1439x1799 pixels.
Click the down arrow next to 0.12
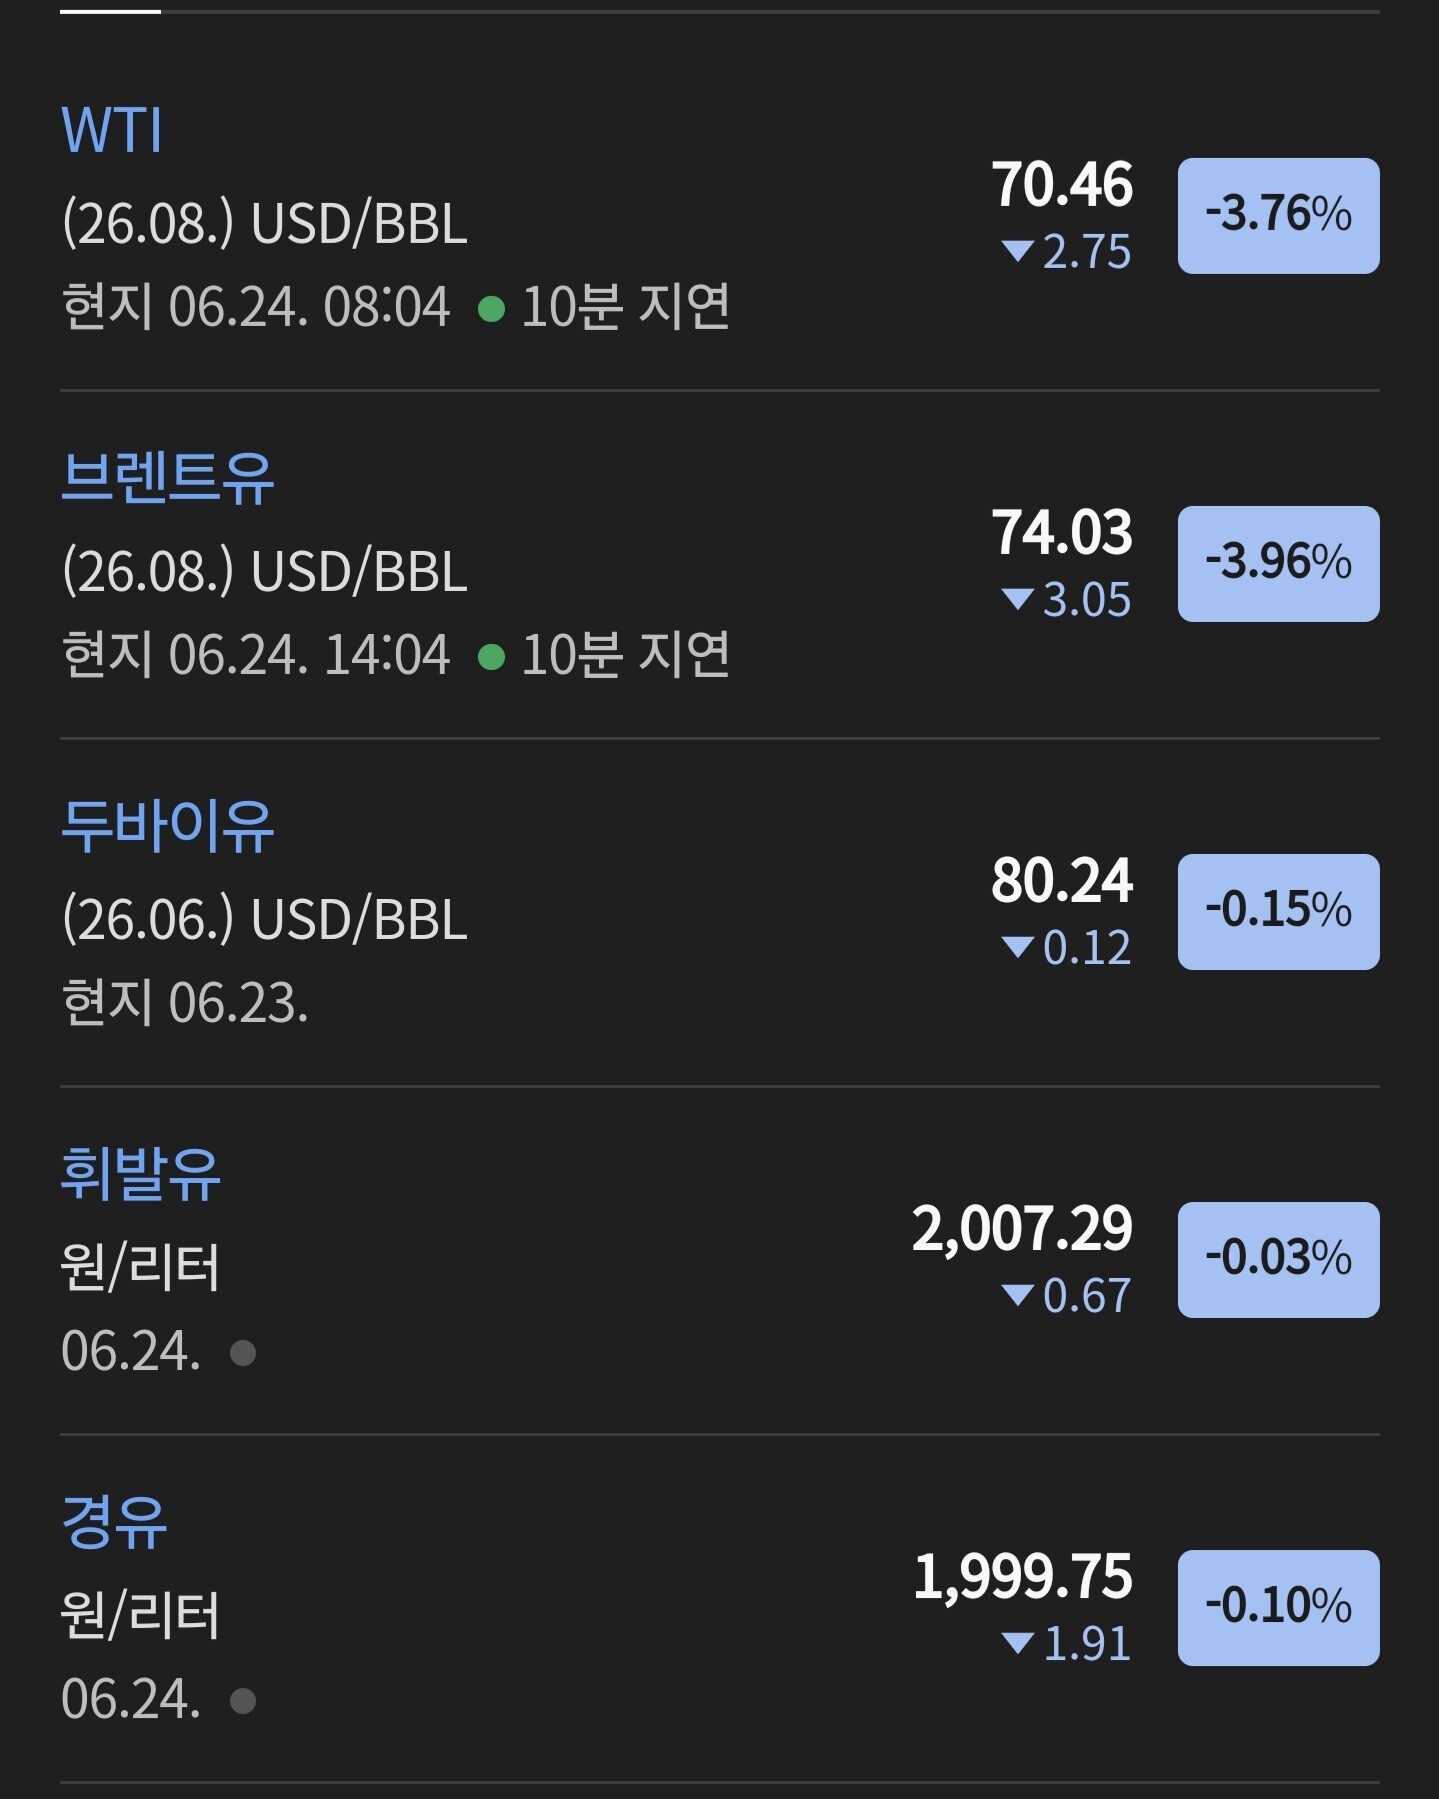[x=1017, y=947]
